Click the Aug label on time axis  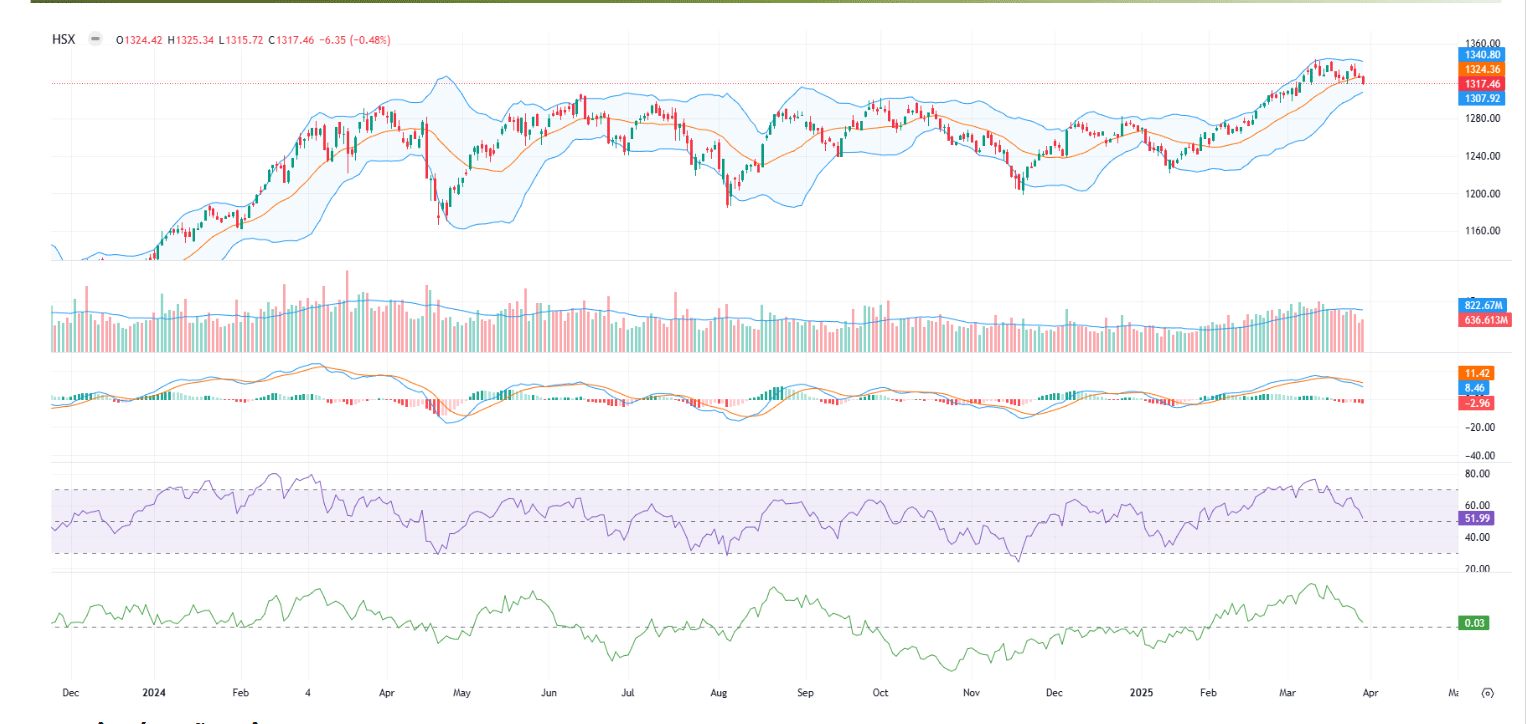pos(718,692)
